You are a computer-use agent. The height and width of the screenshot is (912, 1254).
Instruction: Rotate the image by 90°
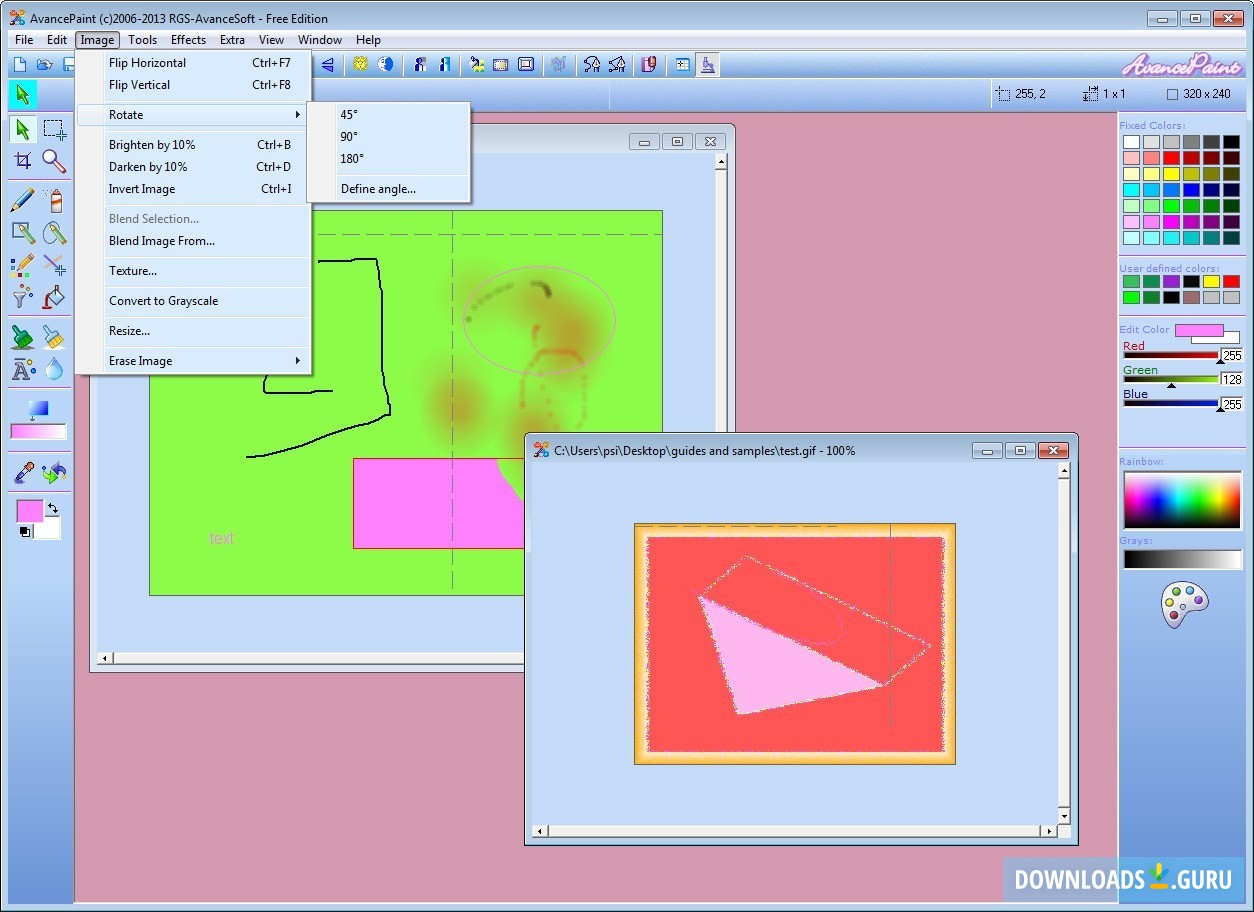[x=349, y=137]
